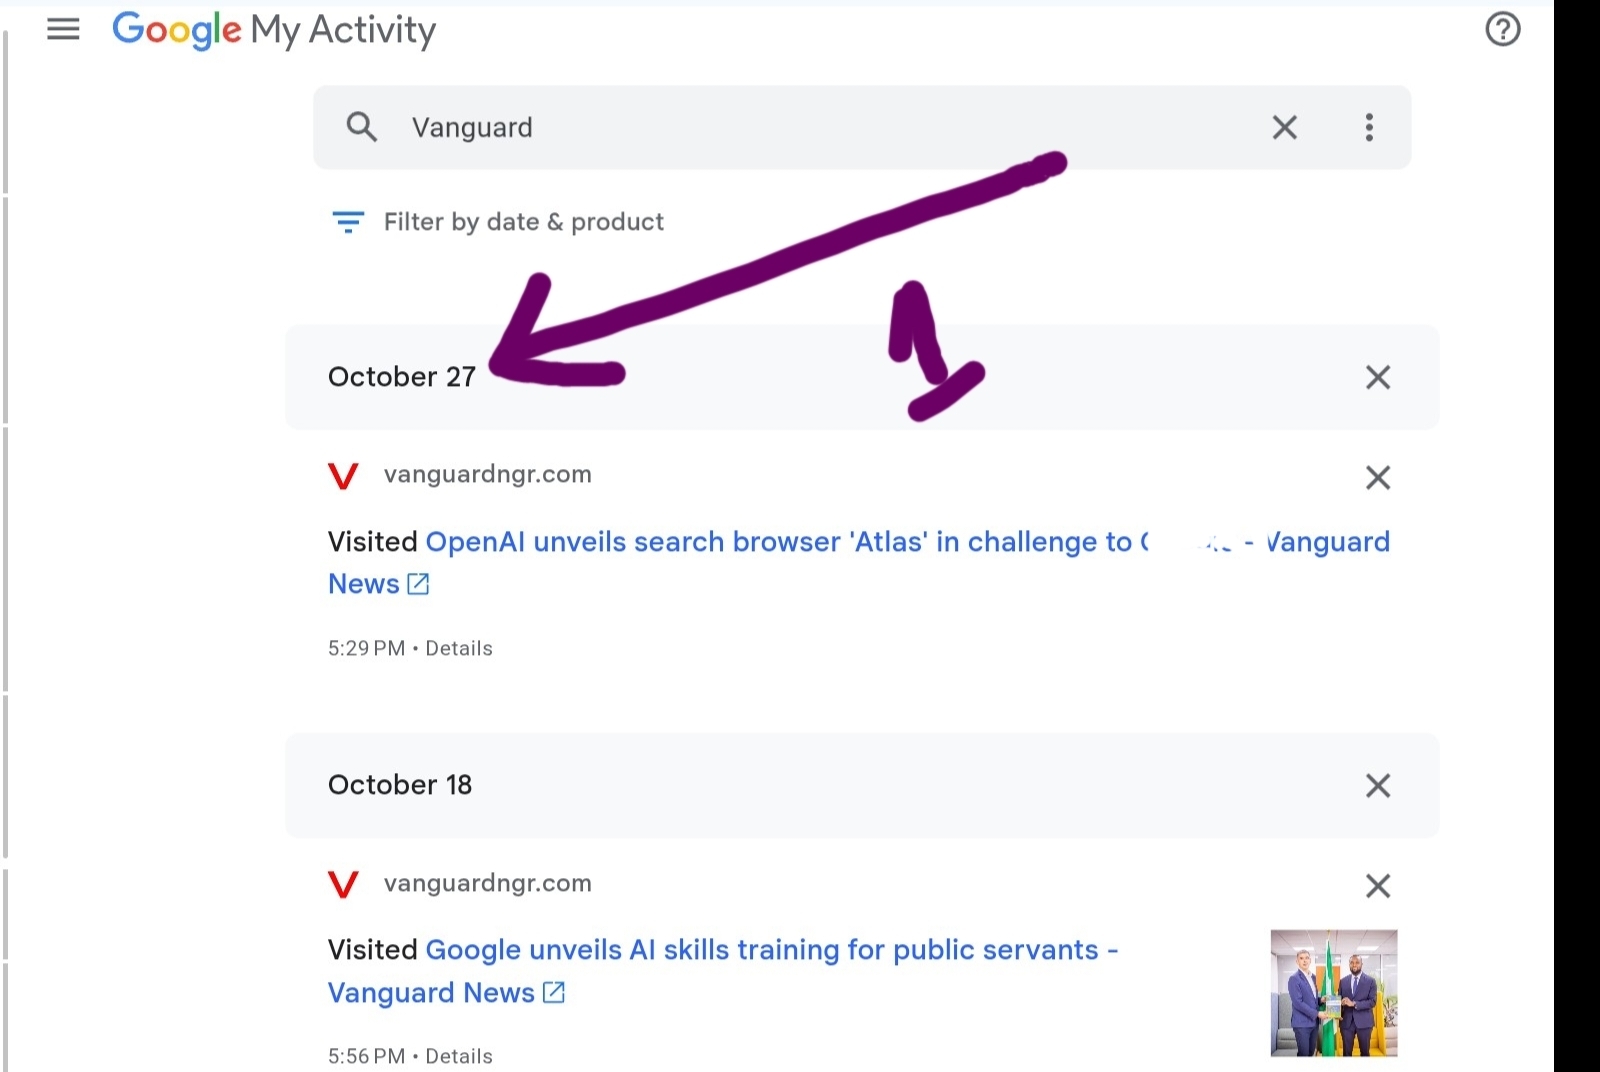View Details for the 5:29 PM entry
Image resolution: width=1600 pixels, height=1072 pixels.
coord(459,648)
